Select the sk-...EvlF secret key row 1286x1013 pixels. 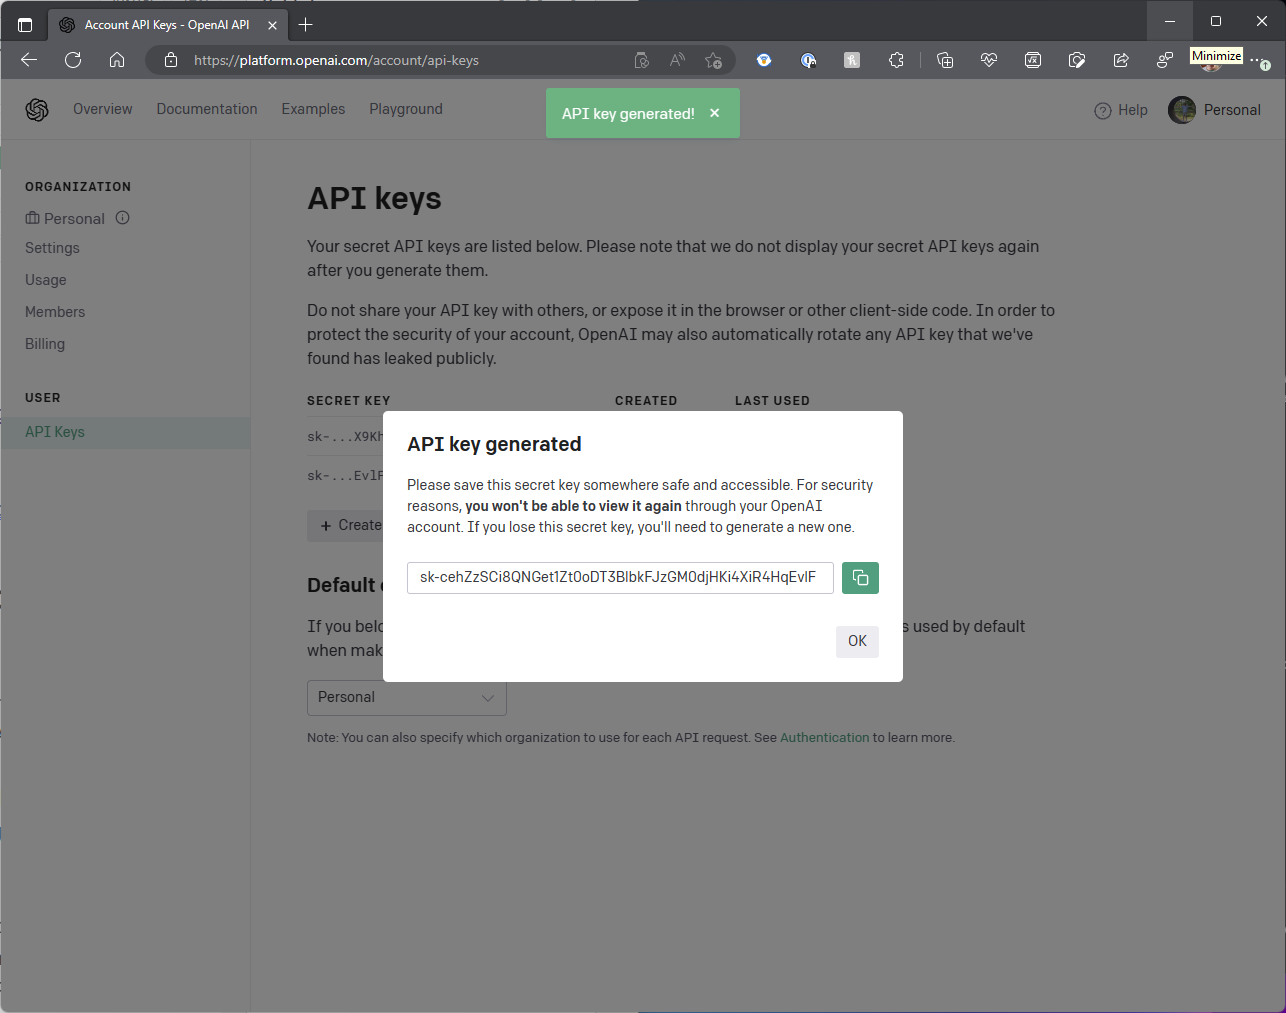pos(345,476)
